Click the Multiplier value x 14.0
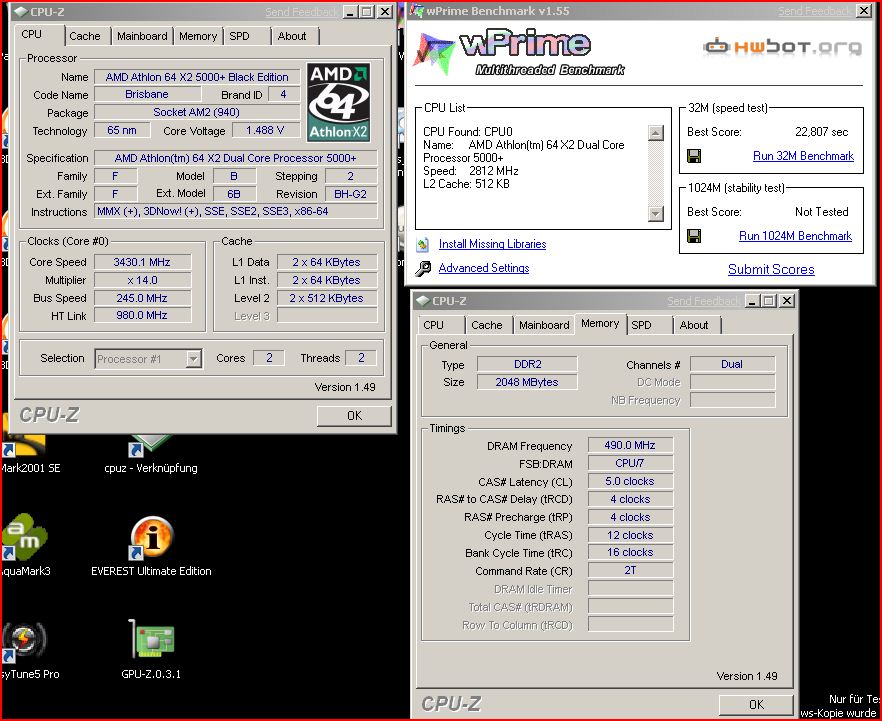 (x=142, y=280)
